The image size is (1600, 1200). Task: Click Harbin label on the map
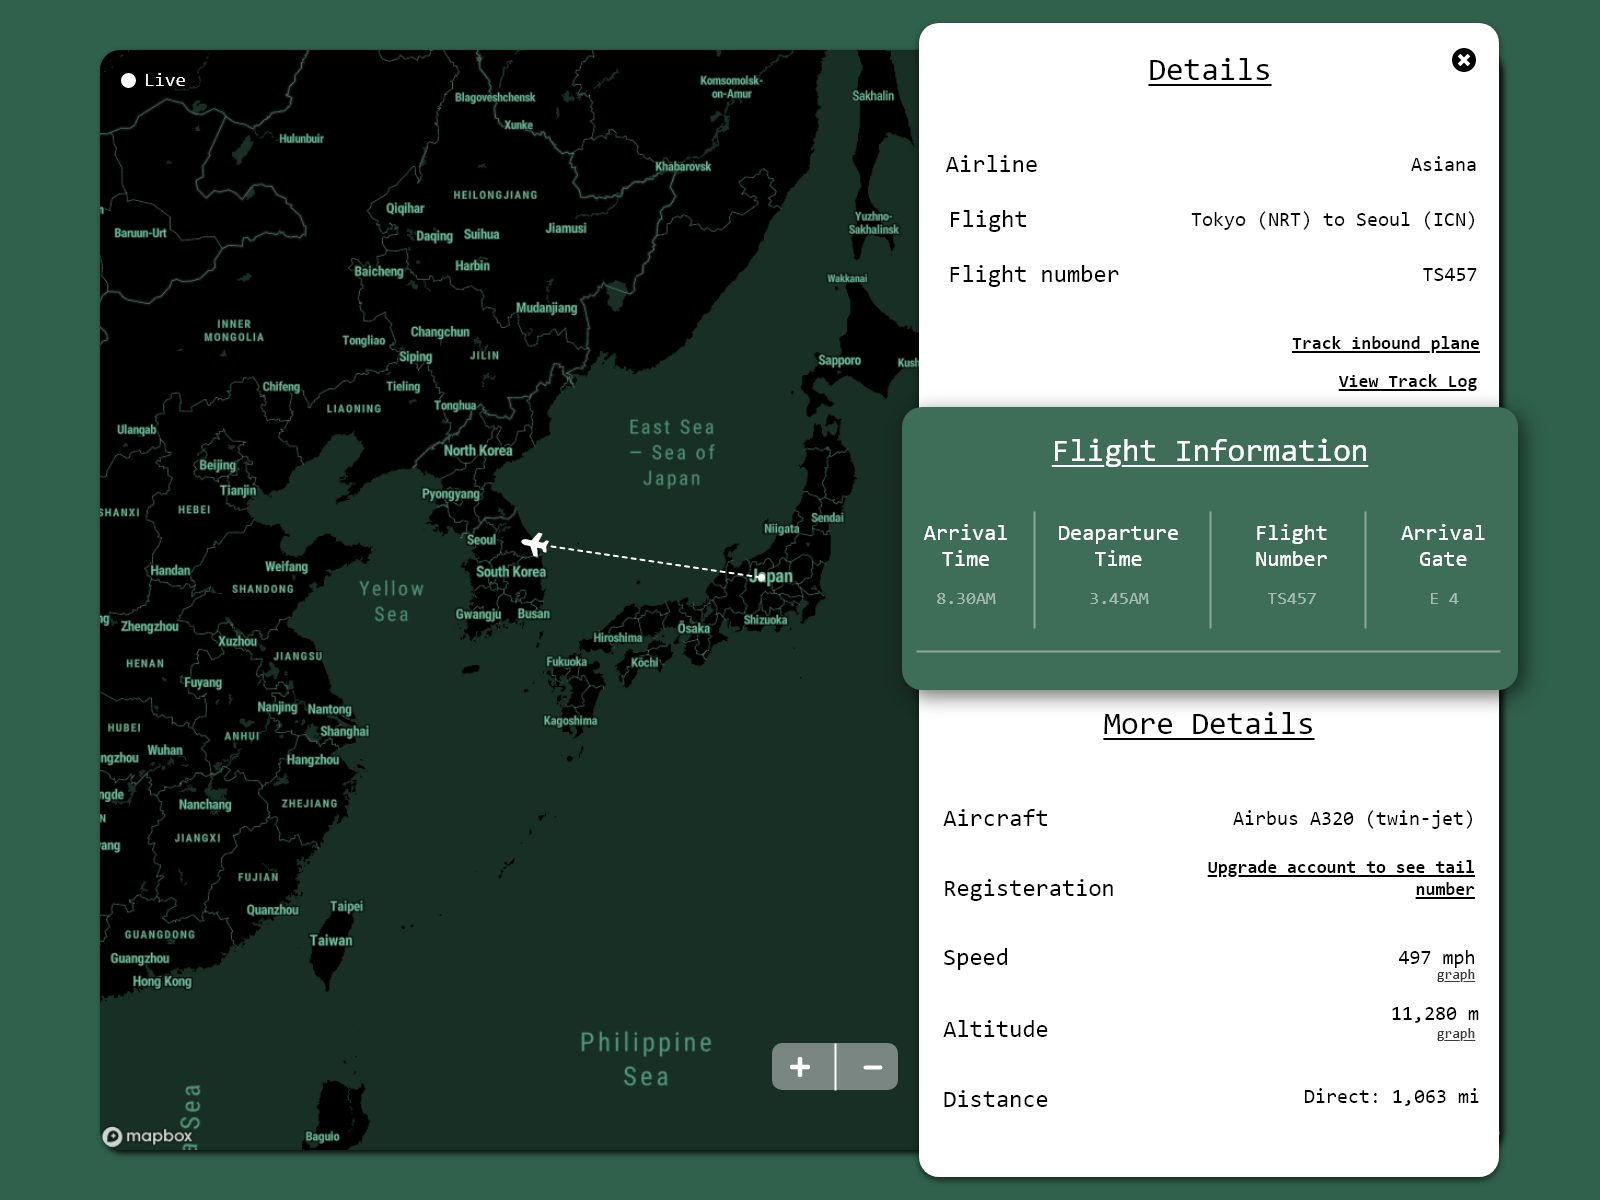472,265
